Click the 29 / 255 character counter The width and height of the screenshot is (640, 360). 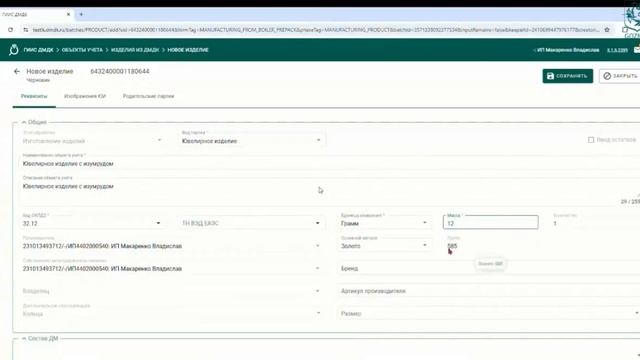tap(630, 202)
